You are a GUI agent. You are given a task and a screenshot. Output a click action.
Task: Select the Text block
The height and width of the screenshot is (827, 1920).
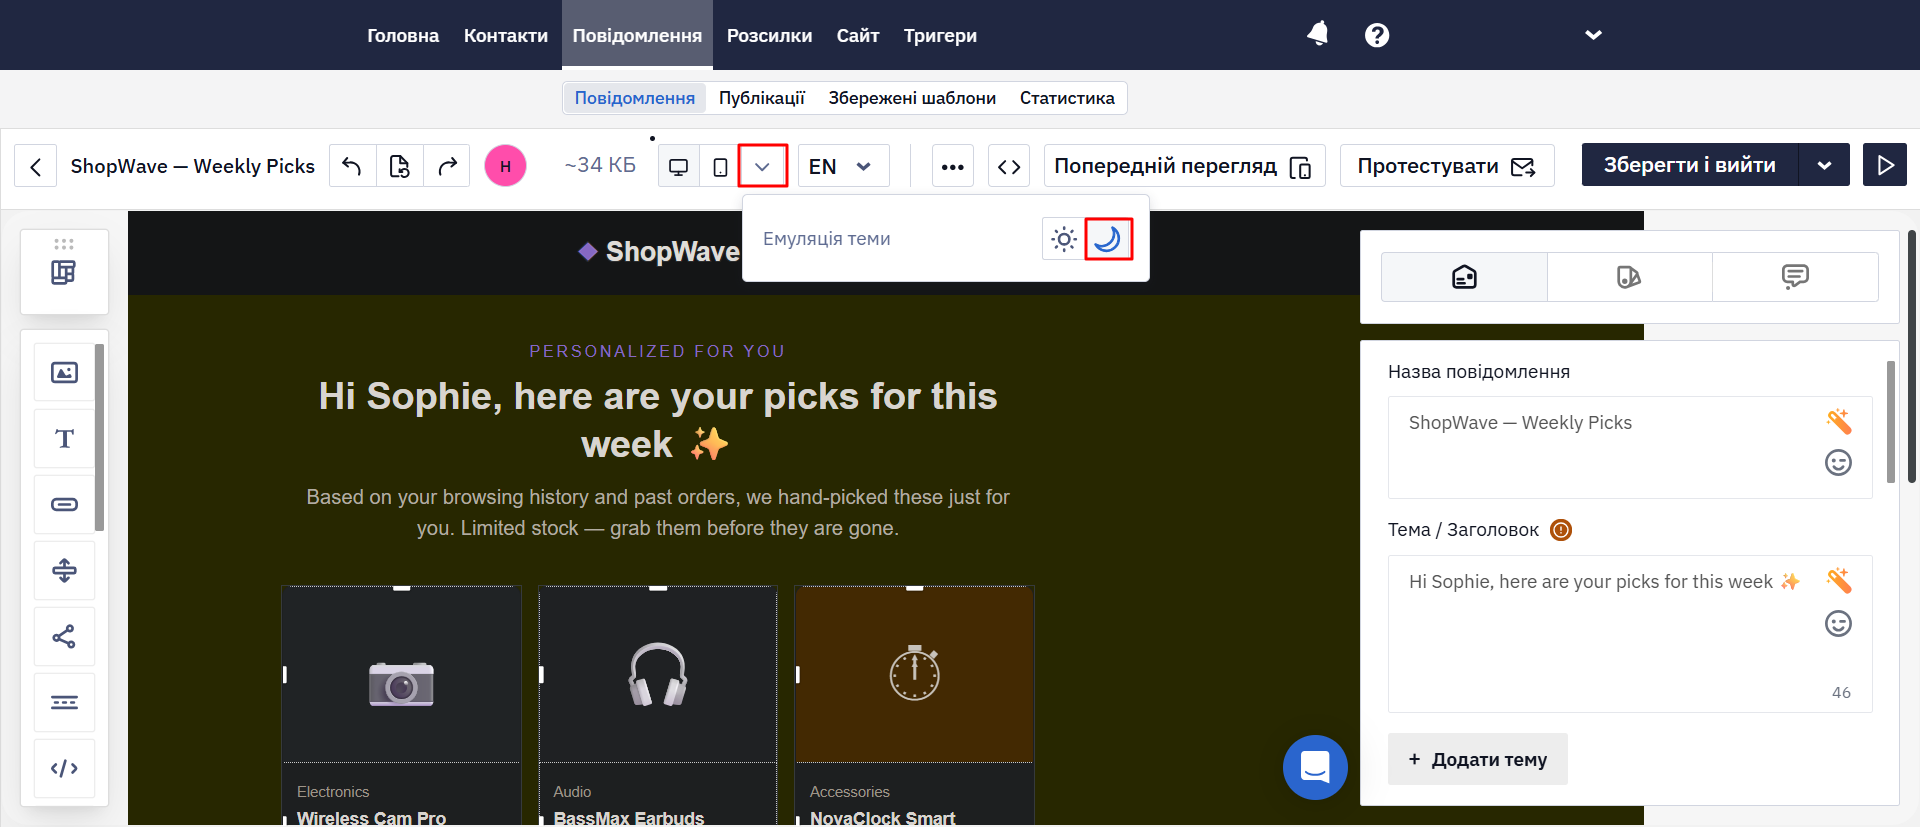64,439
